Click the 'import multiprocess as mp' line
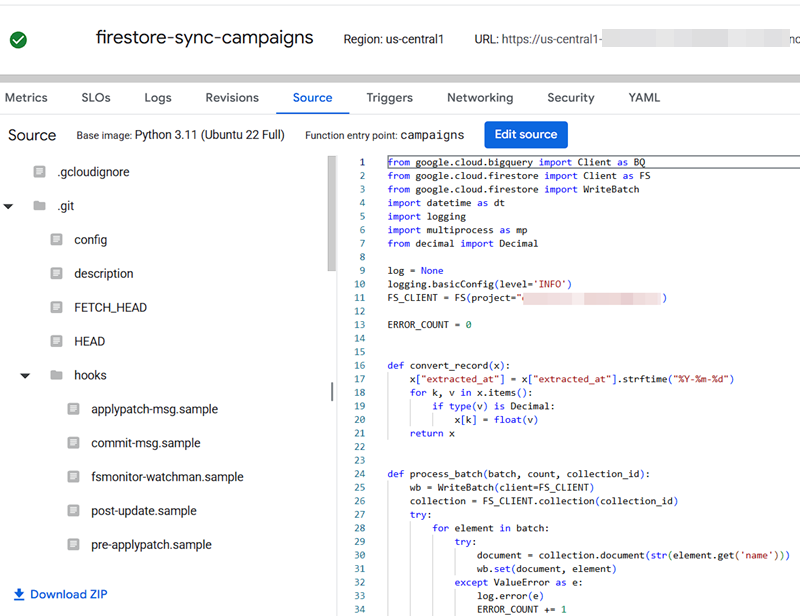The height and width of the screenshot is (616, 800). [457, 230]
